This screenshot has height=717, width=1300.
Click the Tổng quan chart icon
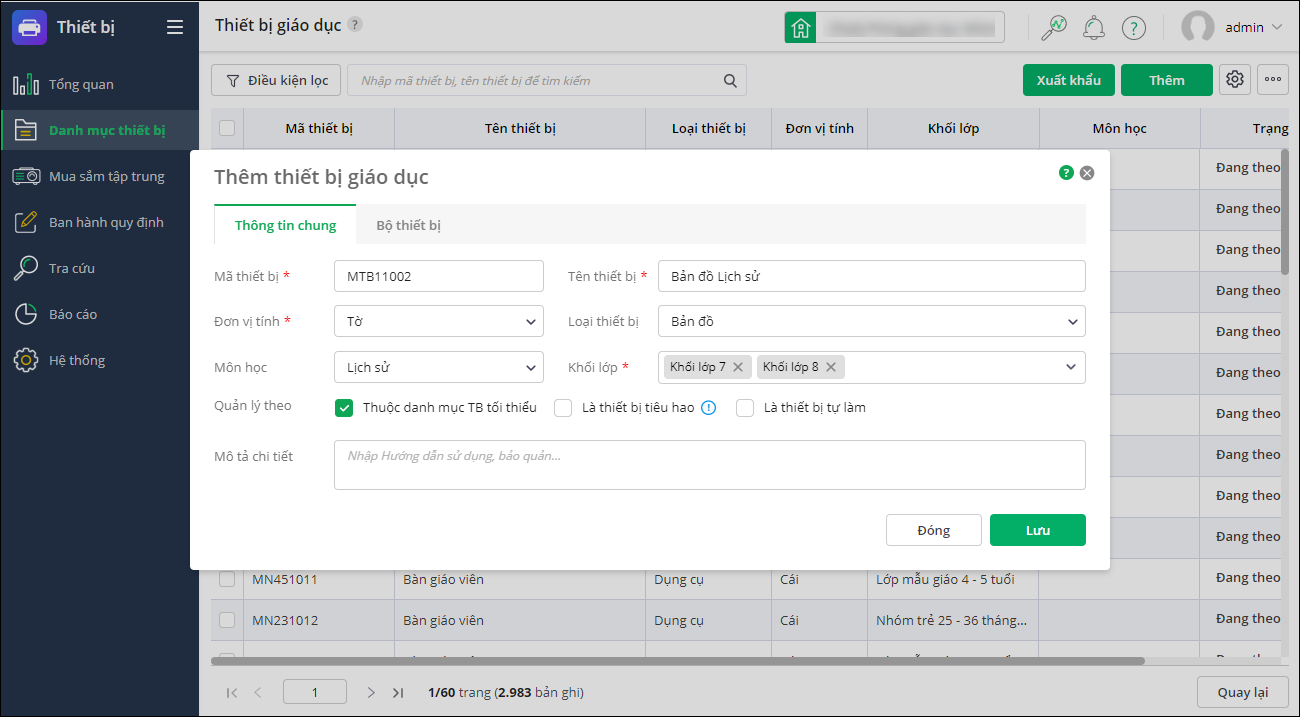coord(26,84)
